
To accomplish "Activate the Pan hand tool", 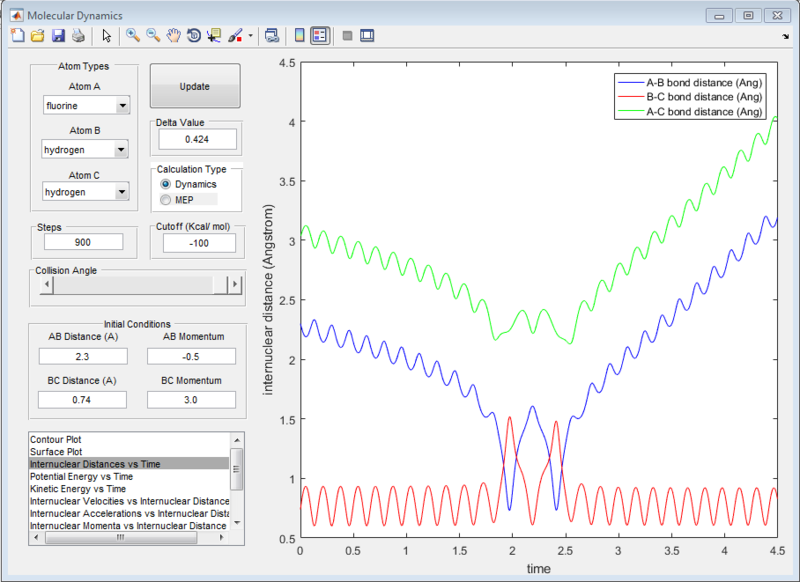I will coord(173,36).
